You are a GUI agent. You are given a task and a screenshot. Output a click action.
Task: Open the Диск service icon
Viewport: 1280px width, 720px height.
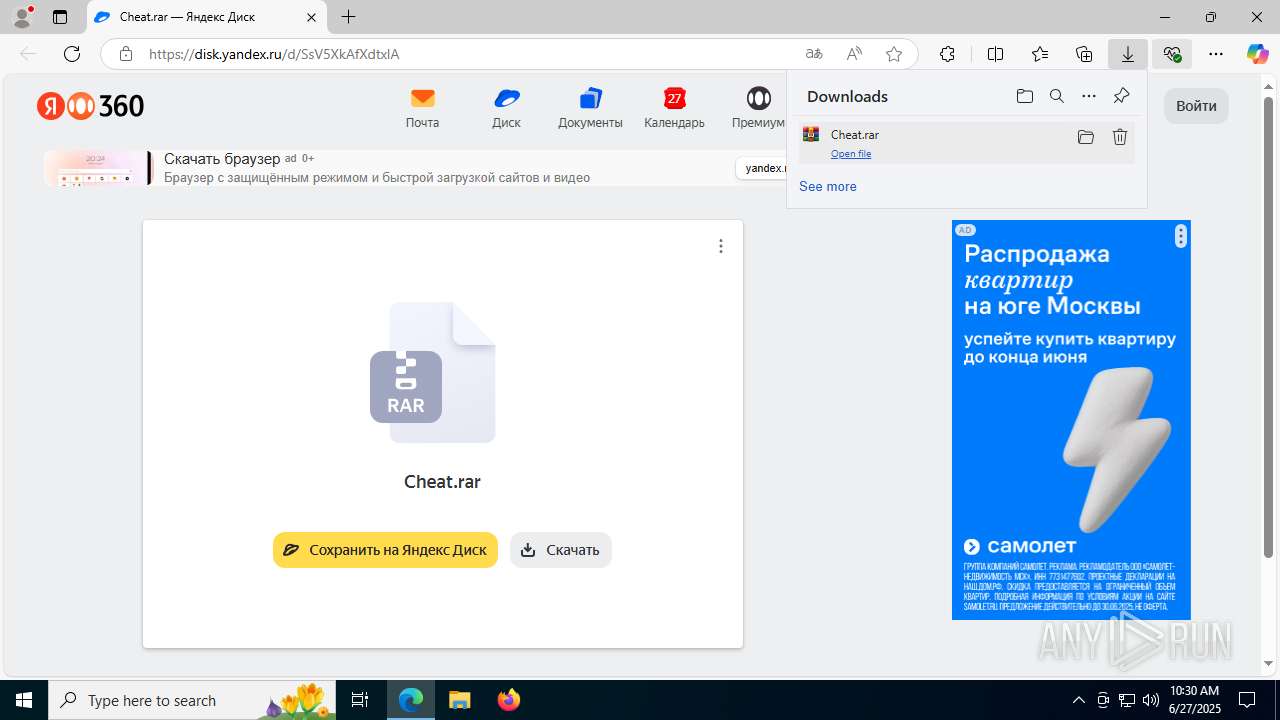coord(506,108)
